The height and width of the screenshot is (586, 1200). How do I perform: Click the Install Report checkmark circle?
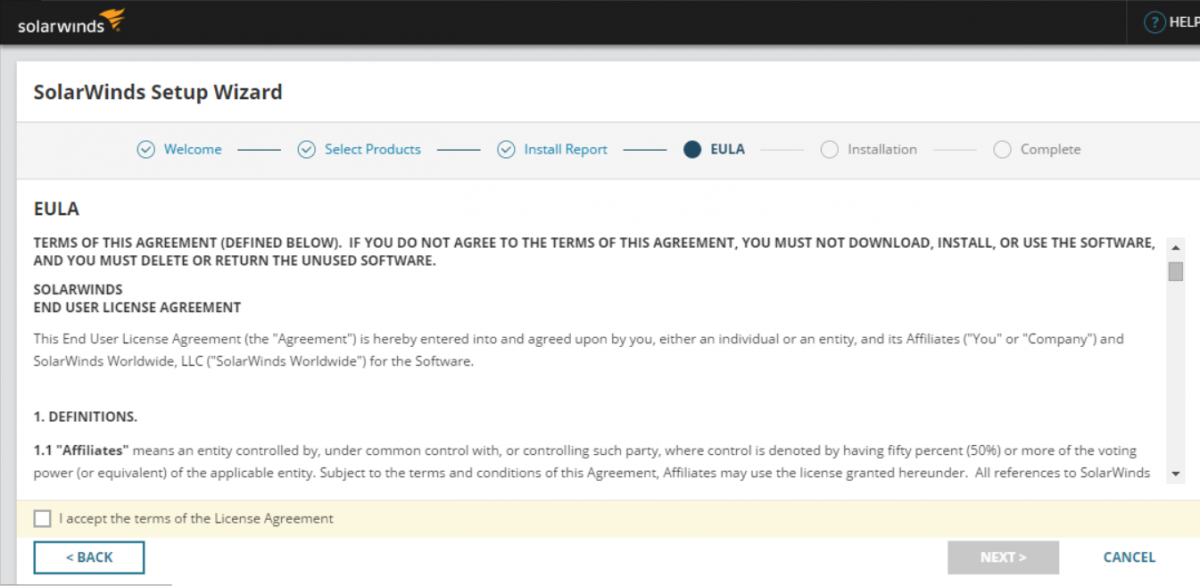click(x=507, y=150)
